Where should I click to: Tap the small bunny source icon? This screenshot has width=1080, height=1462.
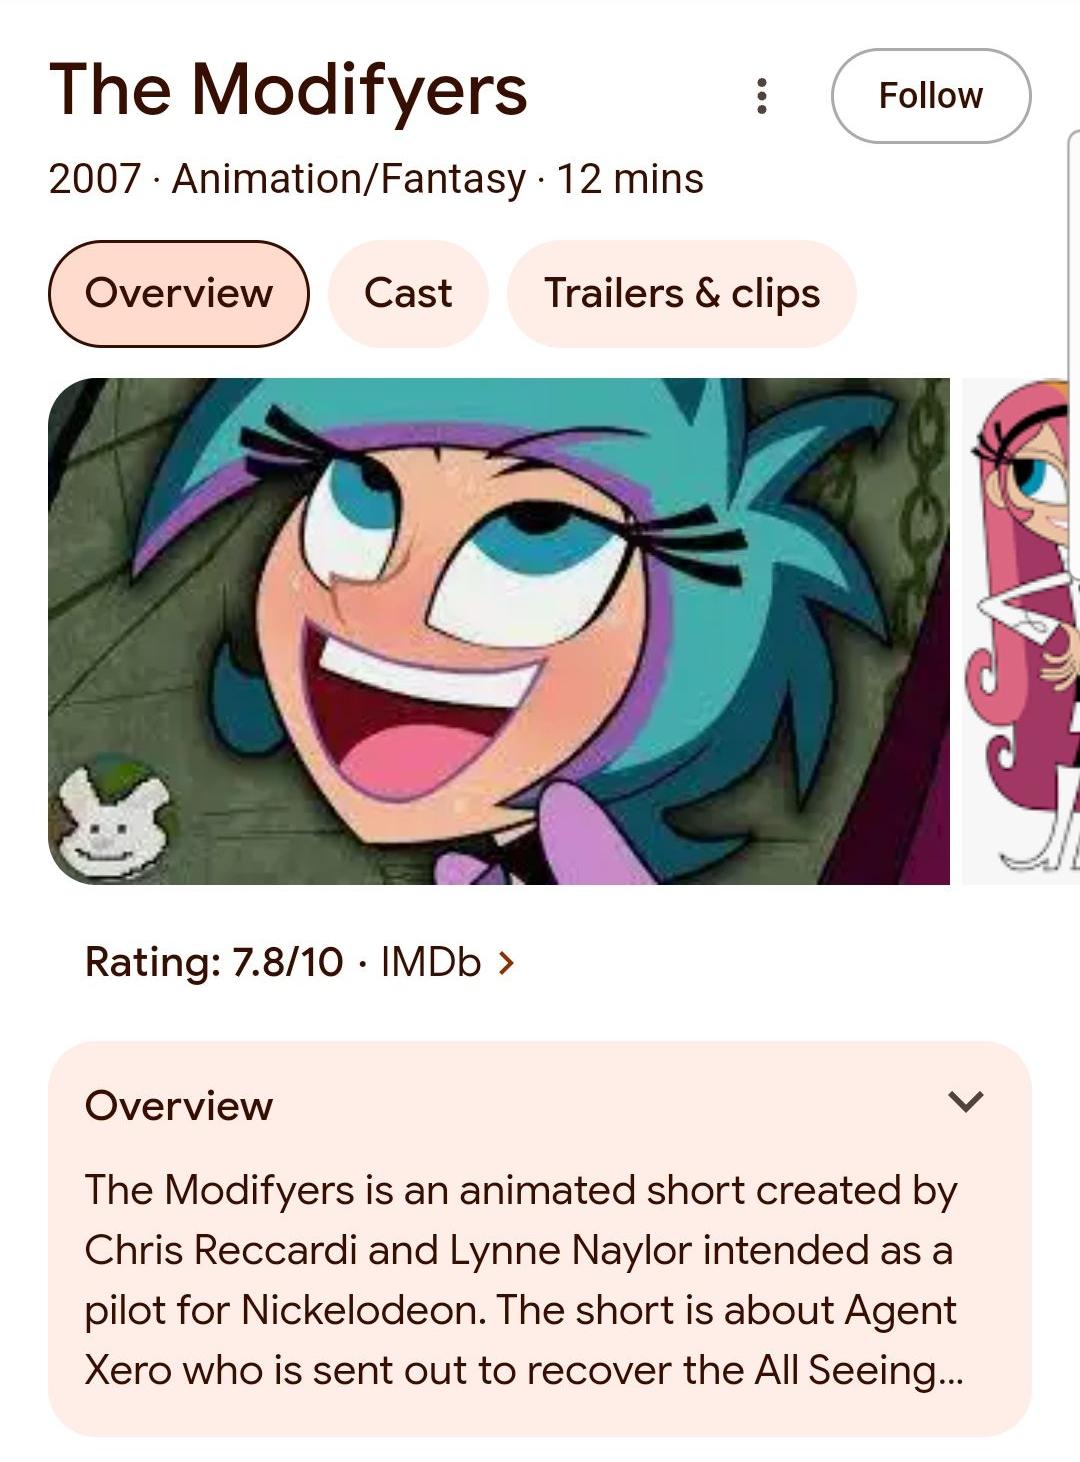click(x=115, y=817)
